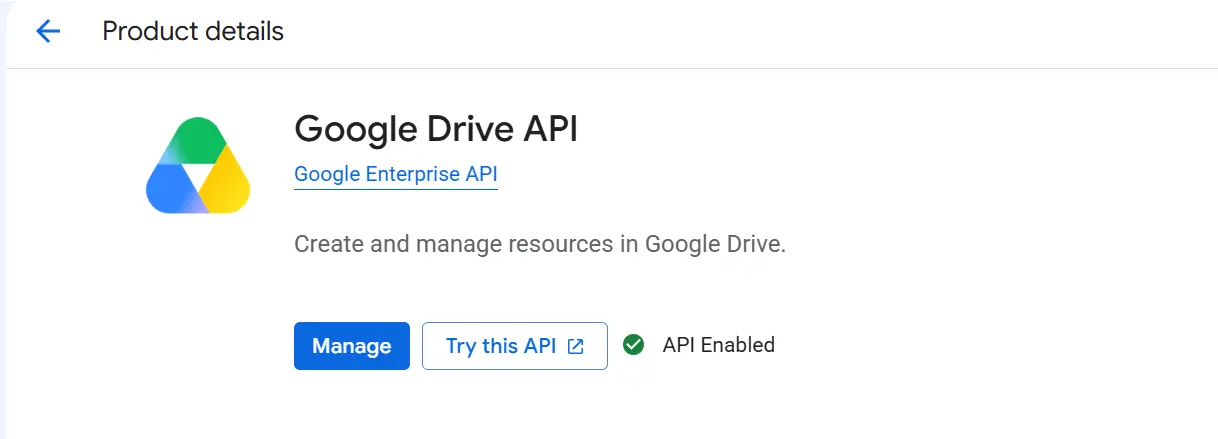Click the green API Enabled checkmark icon
Image resolution: width=1218 pixels, height=439 pixels.
click(x=633, y=345)
